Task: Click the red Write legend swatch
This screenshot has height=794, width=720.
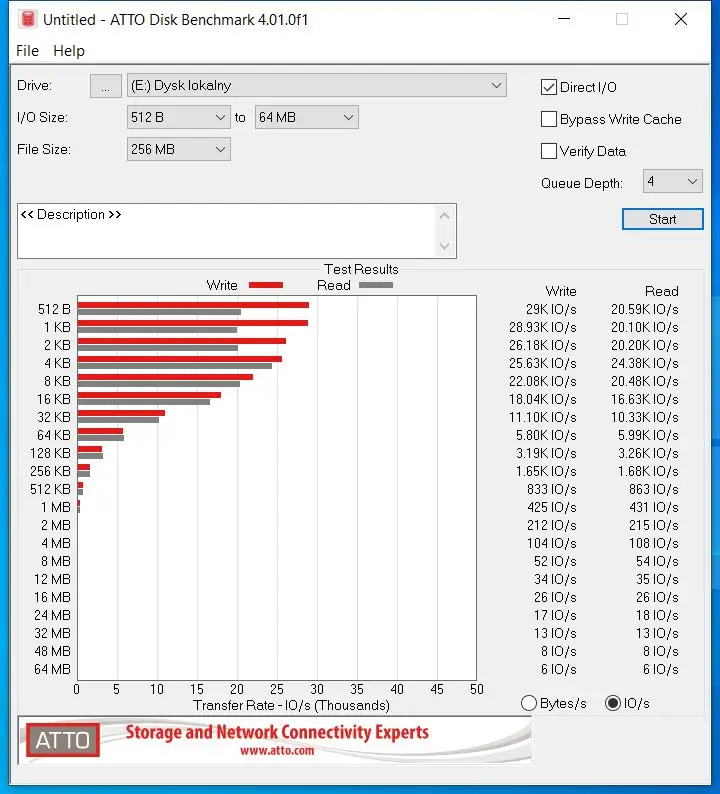Action: 266,285
